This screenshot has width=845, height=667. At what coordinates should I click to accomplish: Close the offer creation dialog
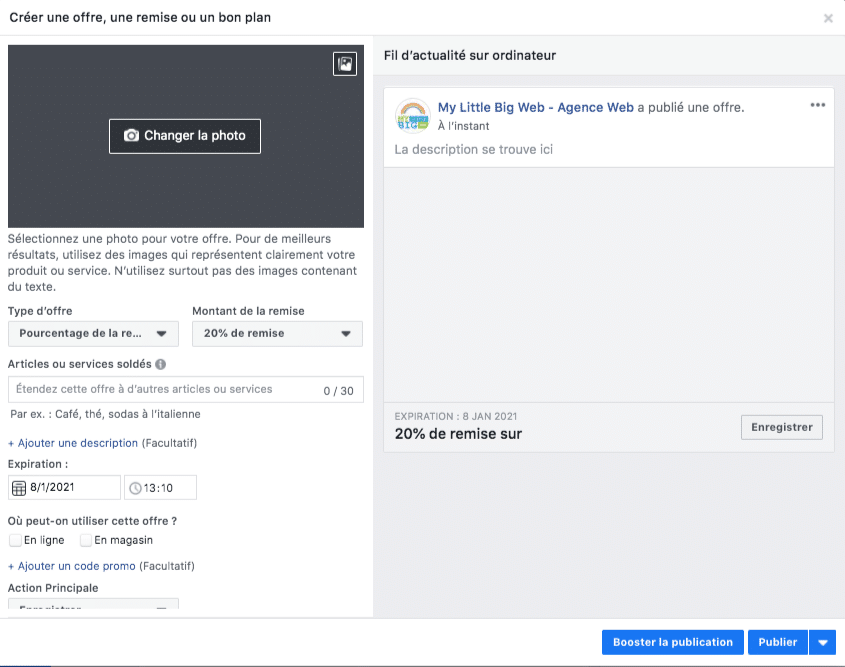click(x=828, y=18)
